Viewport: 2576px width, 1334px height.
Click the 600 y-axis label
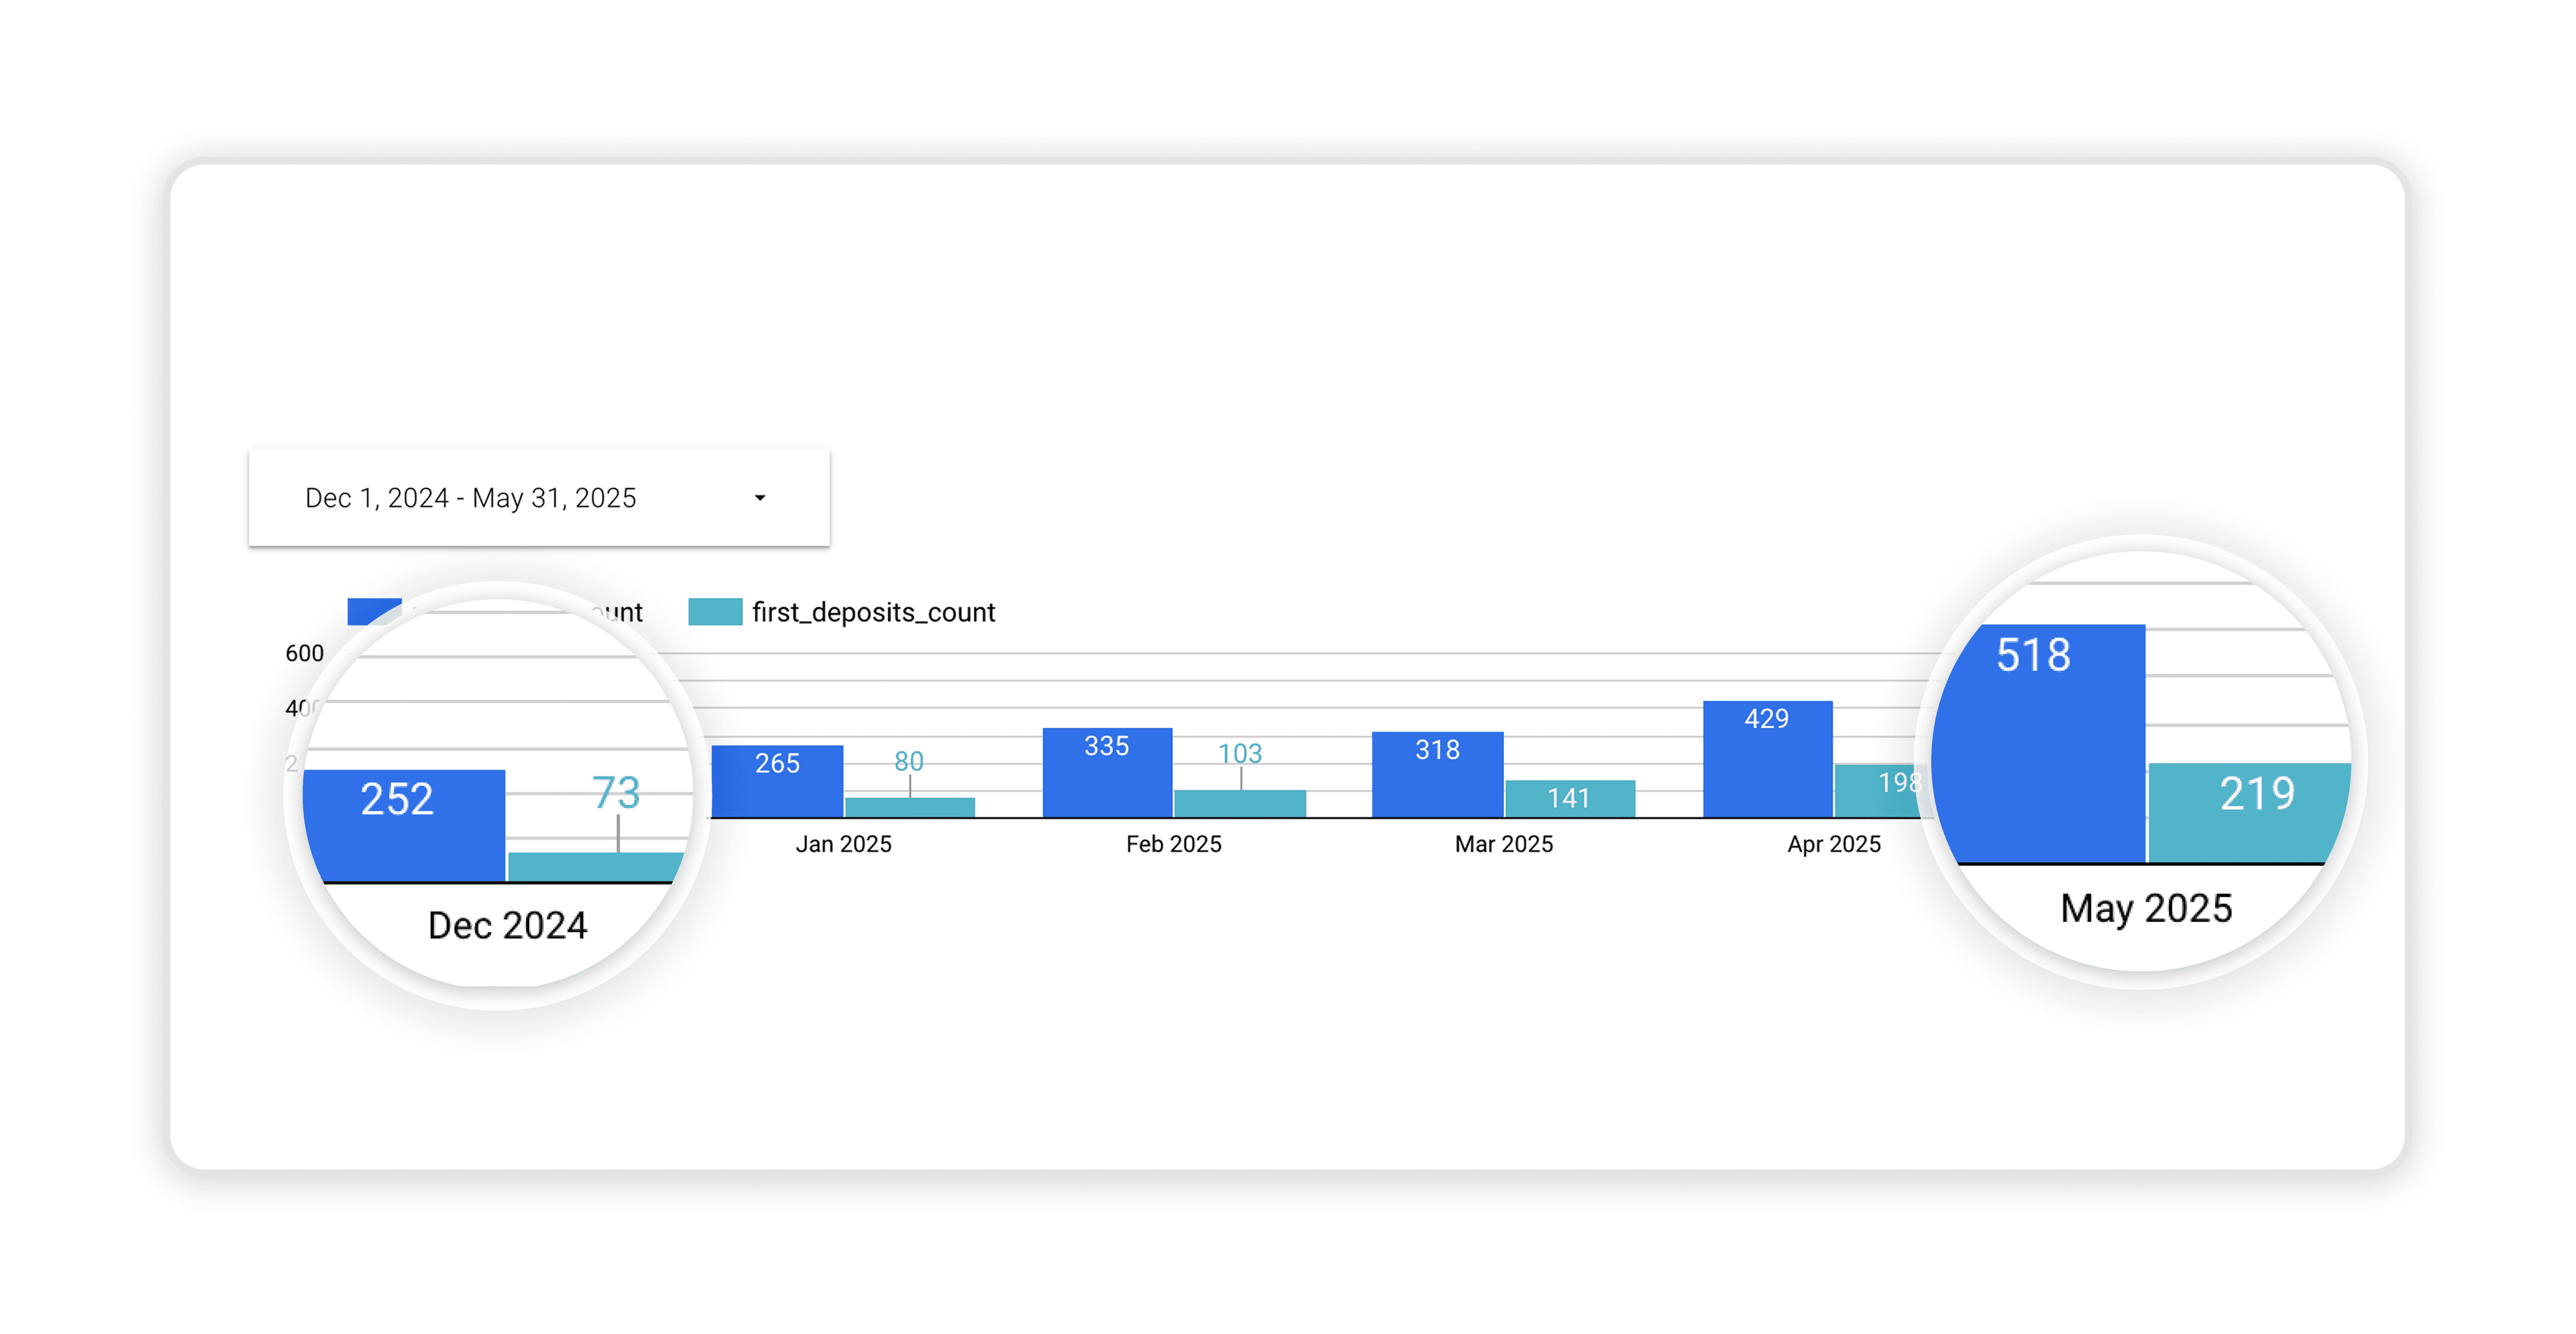click(x=304, y=653)
